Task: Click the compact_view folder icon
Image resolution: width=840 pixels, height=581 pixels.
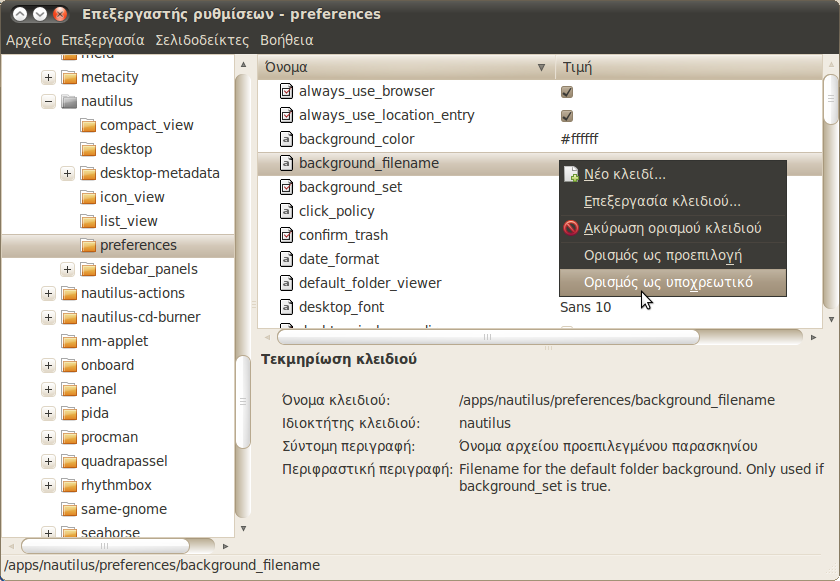Action: 88,125
